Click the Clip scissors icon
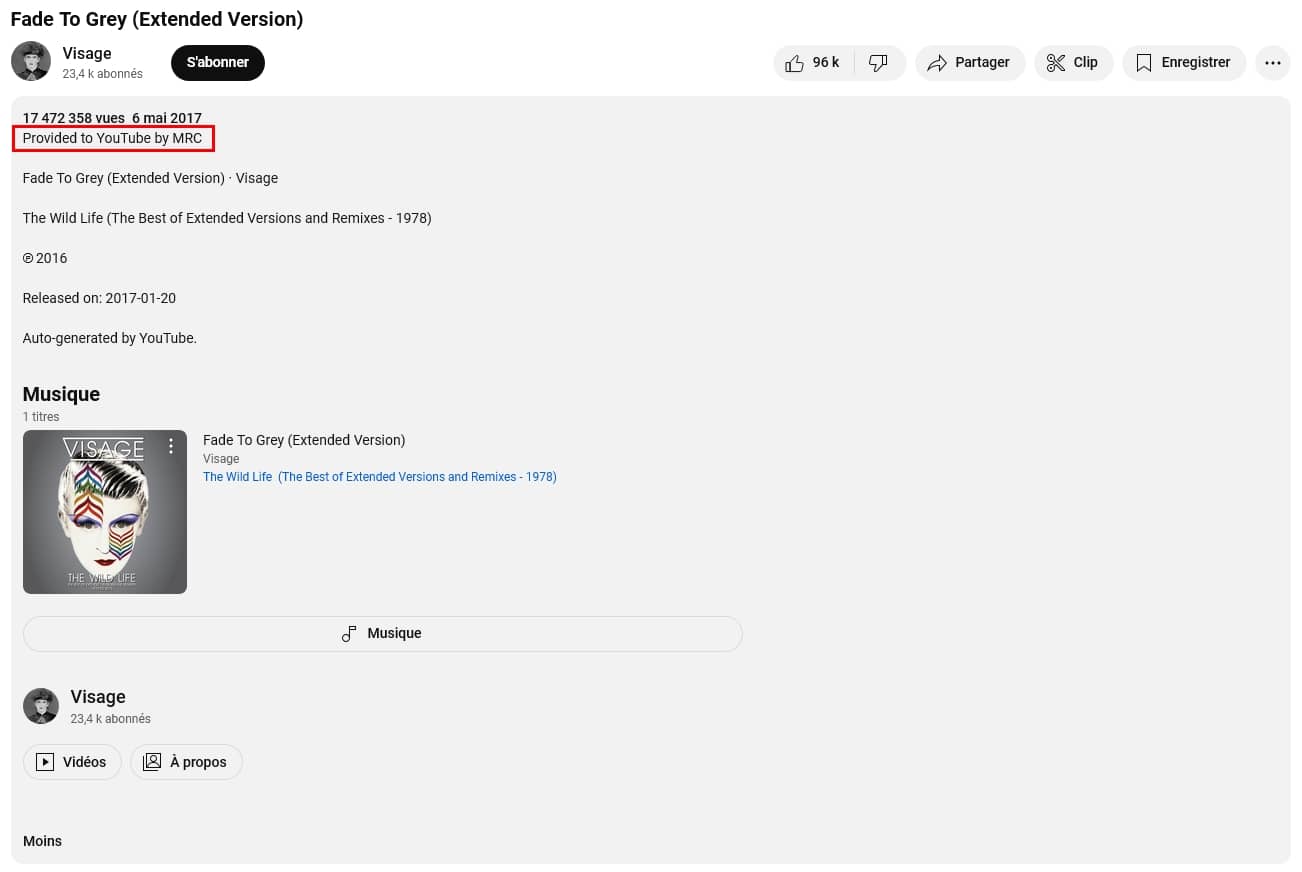Viewport: 1302px width, 872px height. pyautogui.click(x=1056, y=63)
